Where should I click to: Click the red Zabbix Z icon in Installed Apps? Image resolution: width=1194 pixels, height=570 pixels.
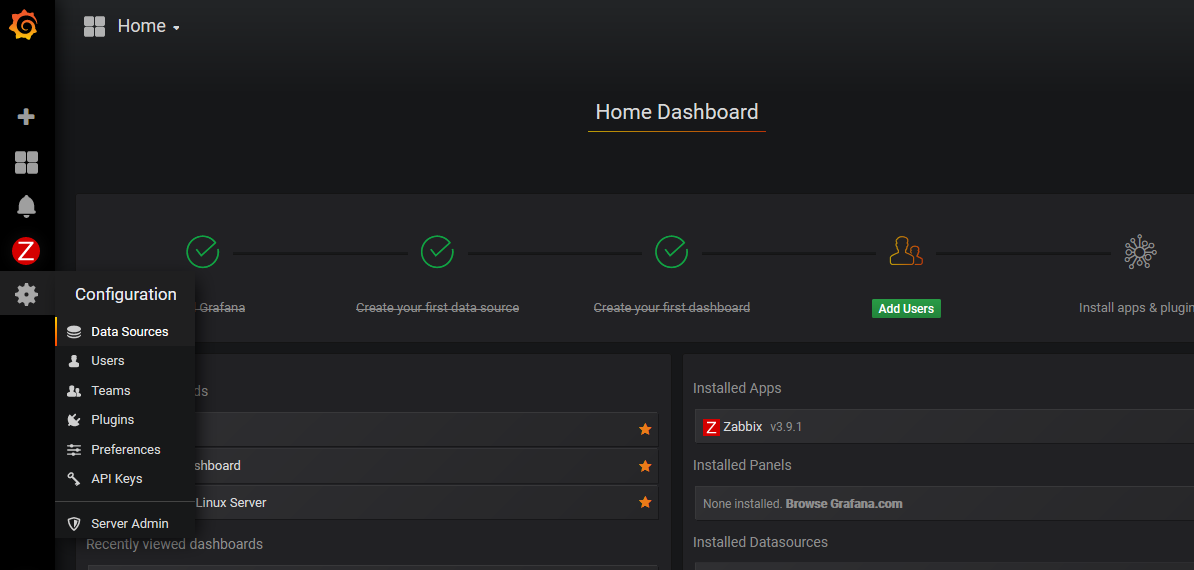[711, 427]
